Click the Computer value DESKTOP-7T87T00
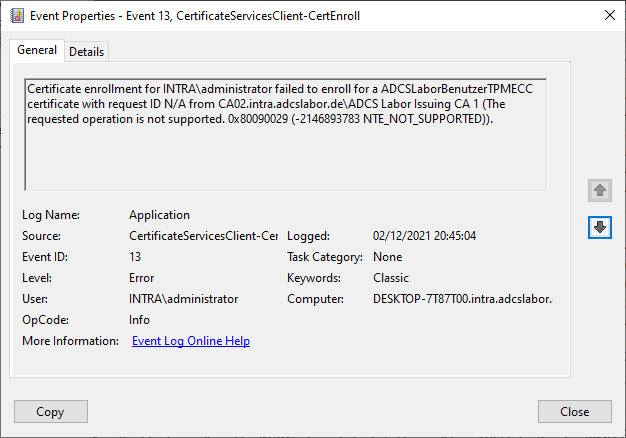This screenshot has height=438, width=626. click(x=462, y=299)
